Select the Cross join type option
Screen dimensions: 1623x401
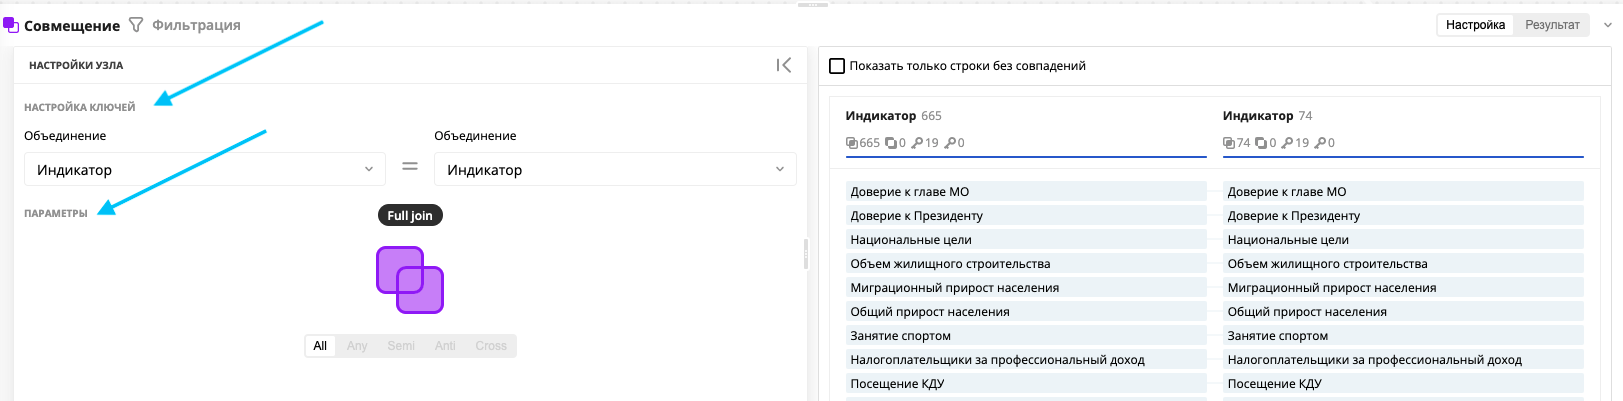click(x=491, y=346)
